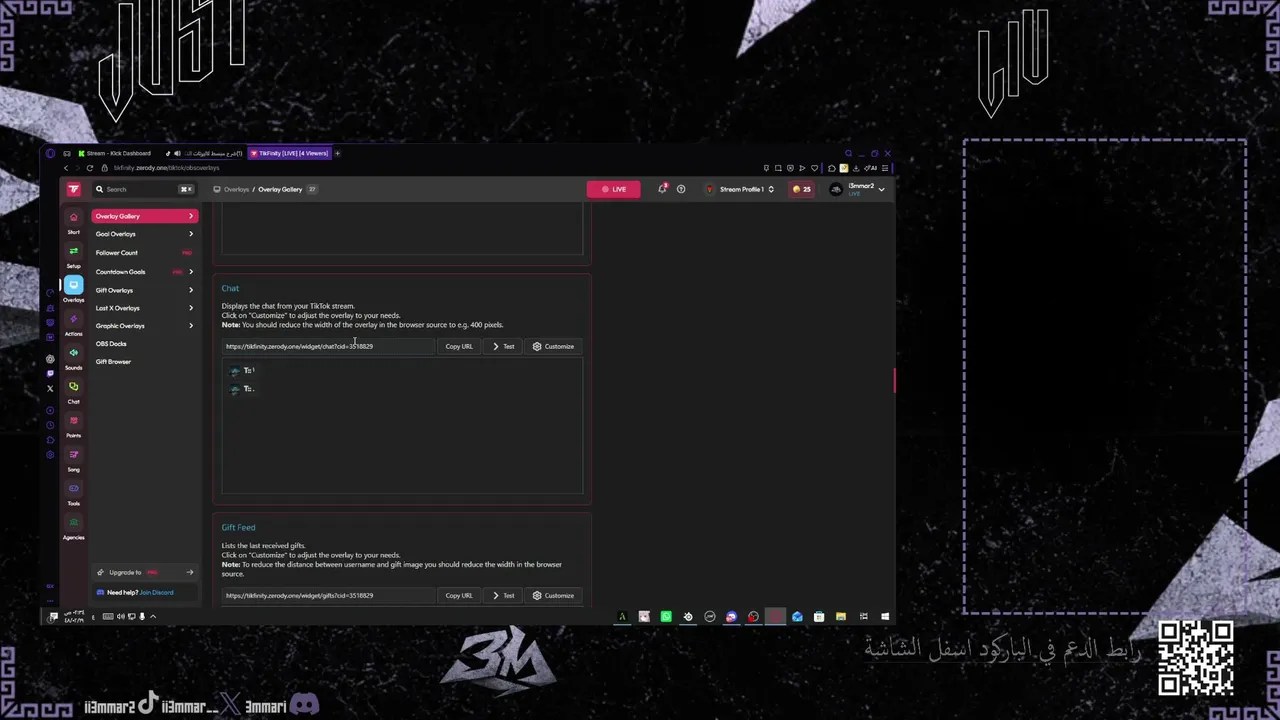Click the Overlays breadcrumb link
1280x720 pixels.
237,189
